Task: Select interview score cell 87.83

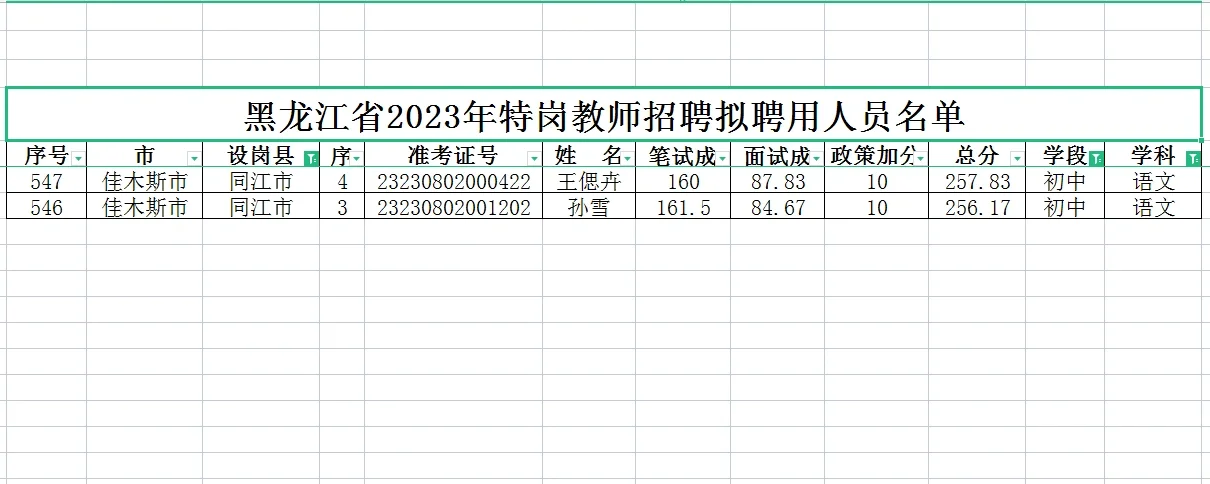Action: 778,182
